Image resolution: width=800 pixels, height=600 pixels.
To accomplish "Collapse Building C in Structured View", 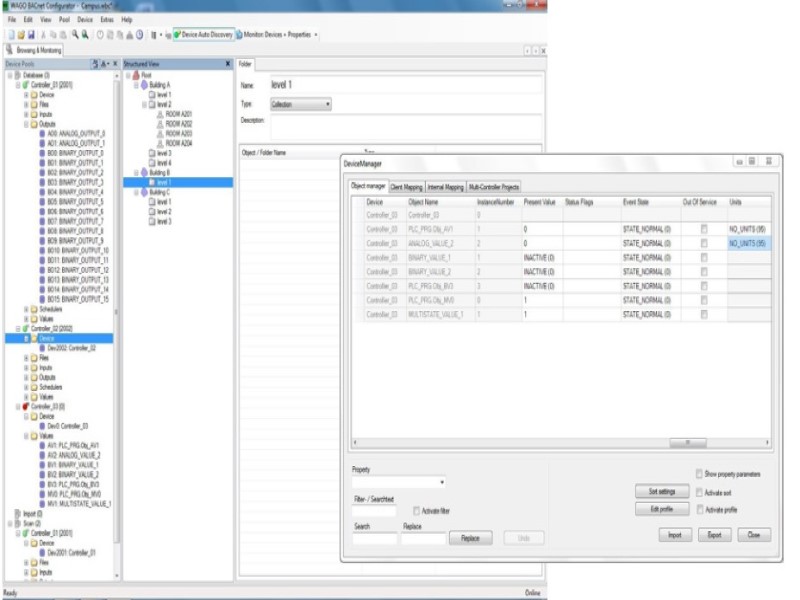I will pos(136,192).
